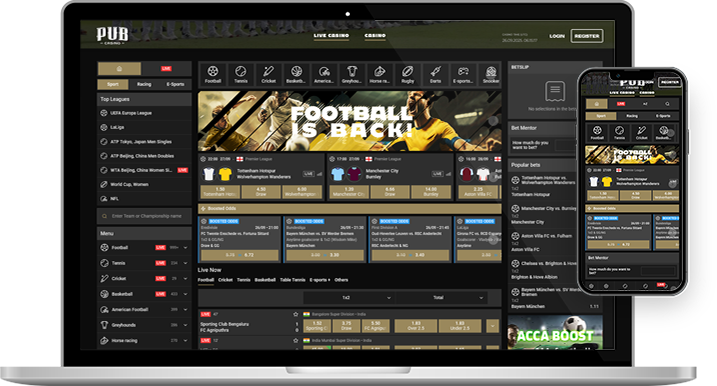Image resolution: width=717 pixels, height=386 pixels.
Task: Switch Live Now to the Table Tennis tab
Action: pos(292,280)
